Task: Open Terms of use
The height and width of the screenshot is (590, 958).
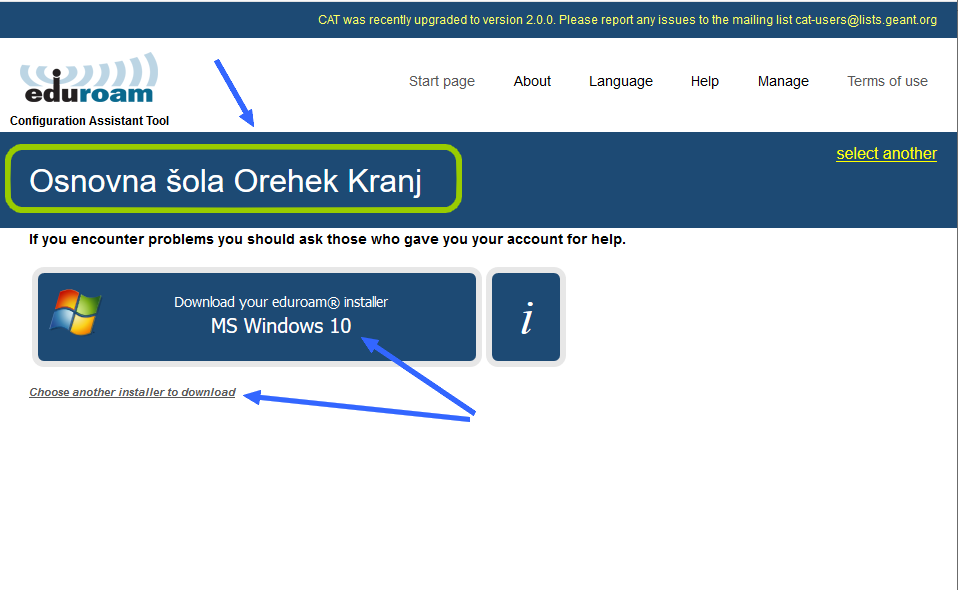Action: [x=887, y=81]
